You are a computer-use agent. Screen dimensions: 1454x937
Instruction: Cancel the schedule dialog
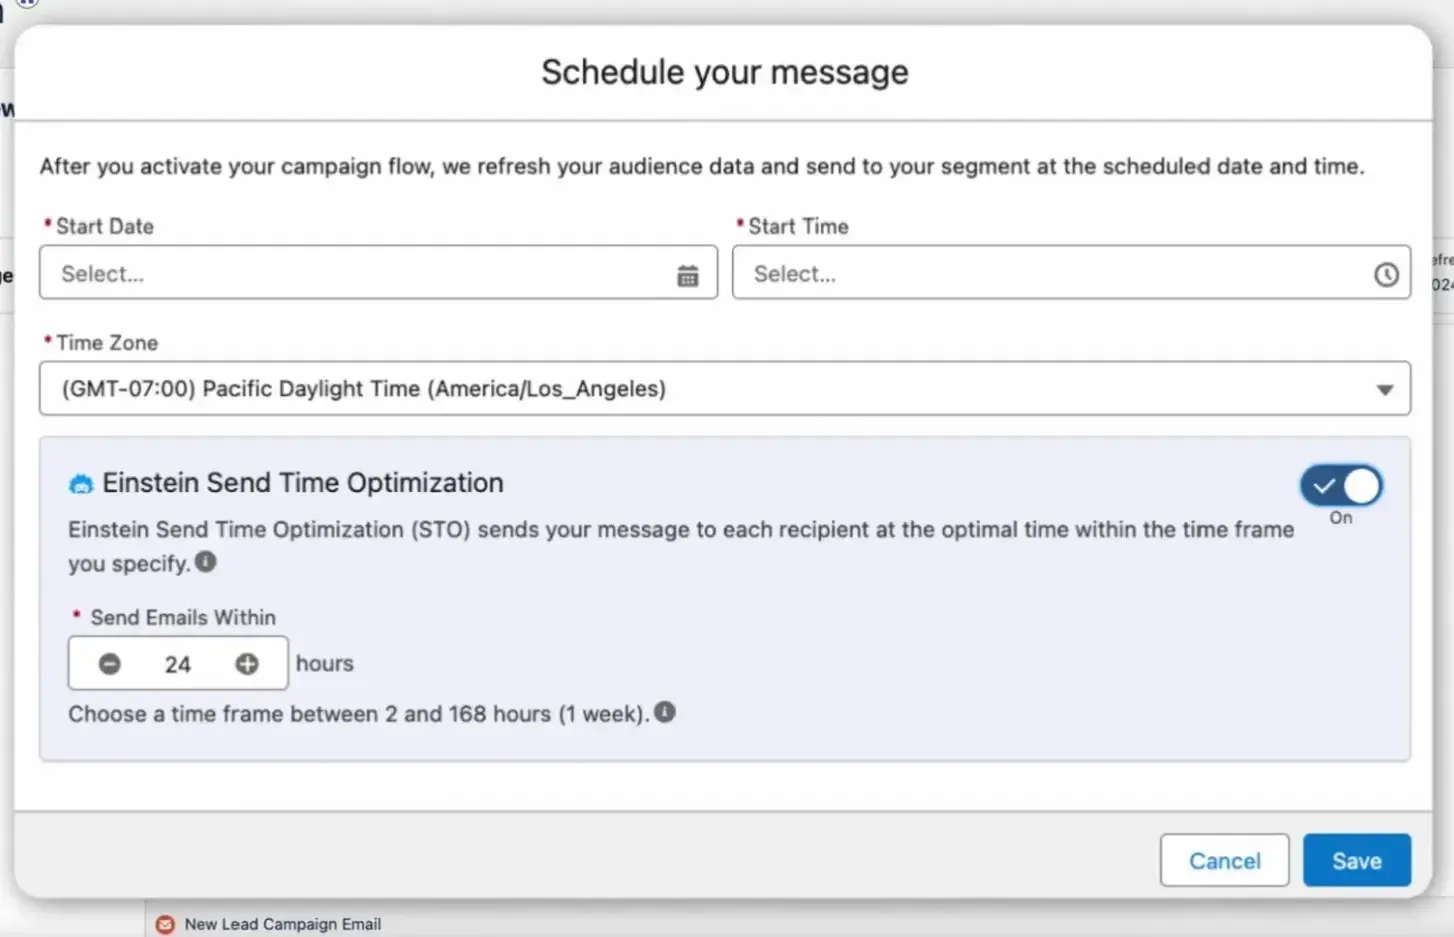(x=1225, y=861)
